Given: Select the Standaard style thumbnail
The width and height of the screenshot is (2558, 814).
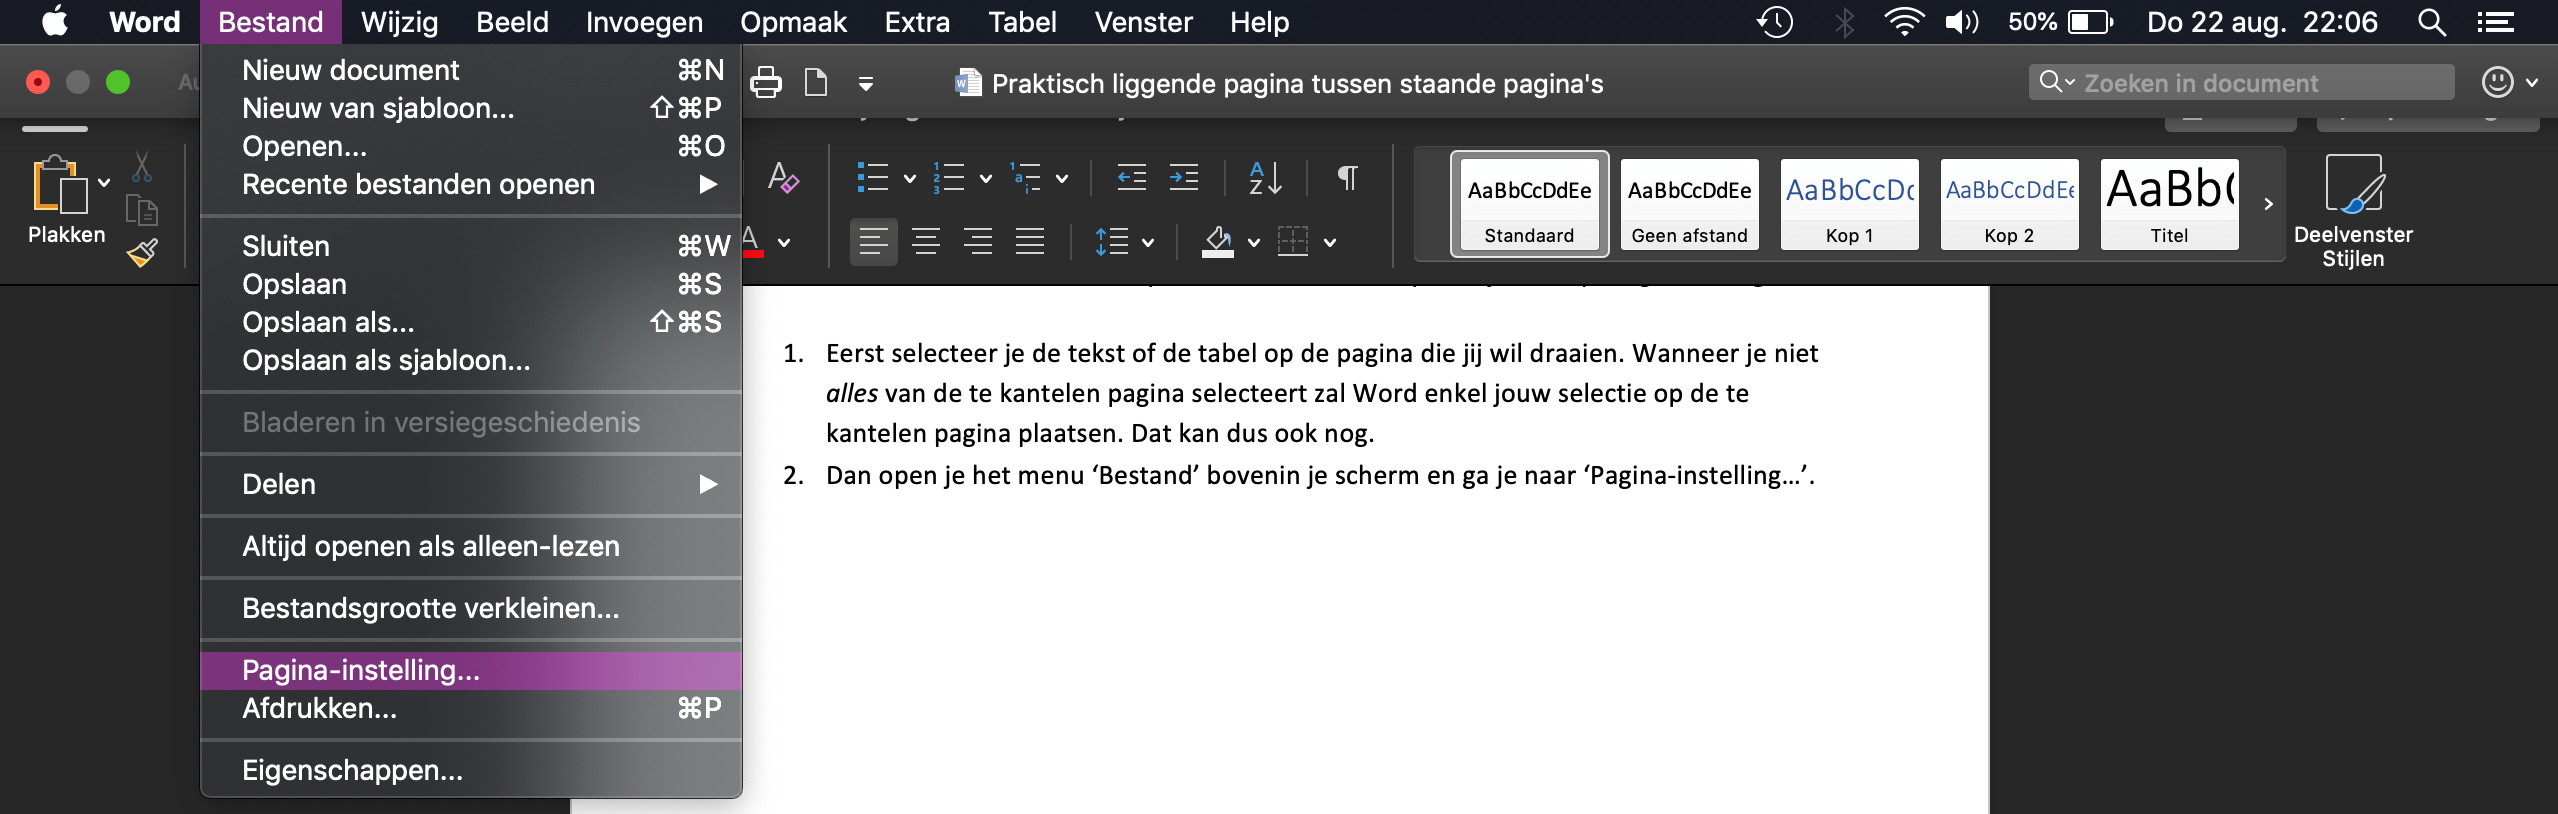Looking at the screenshot, I should pyautogui.click(x=1529, y=204).
